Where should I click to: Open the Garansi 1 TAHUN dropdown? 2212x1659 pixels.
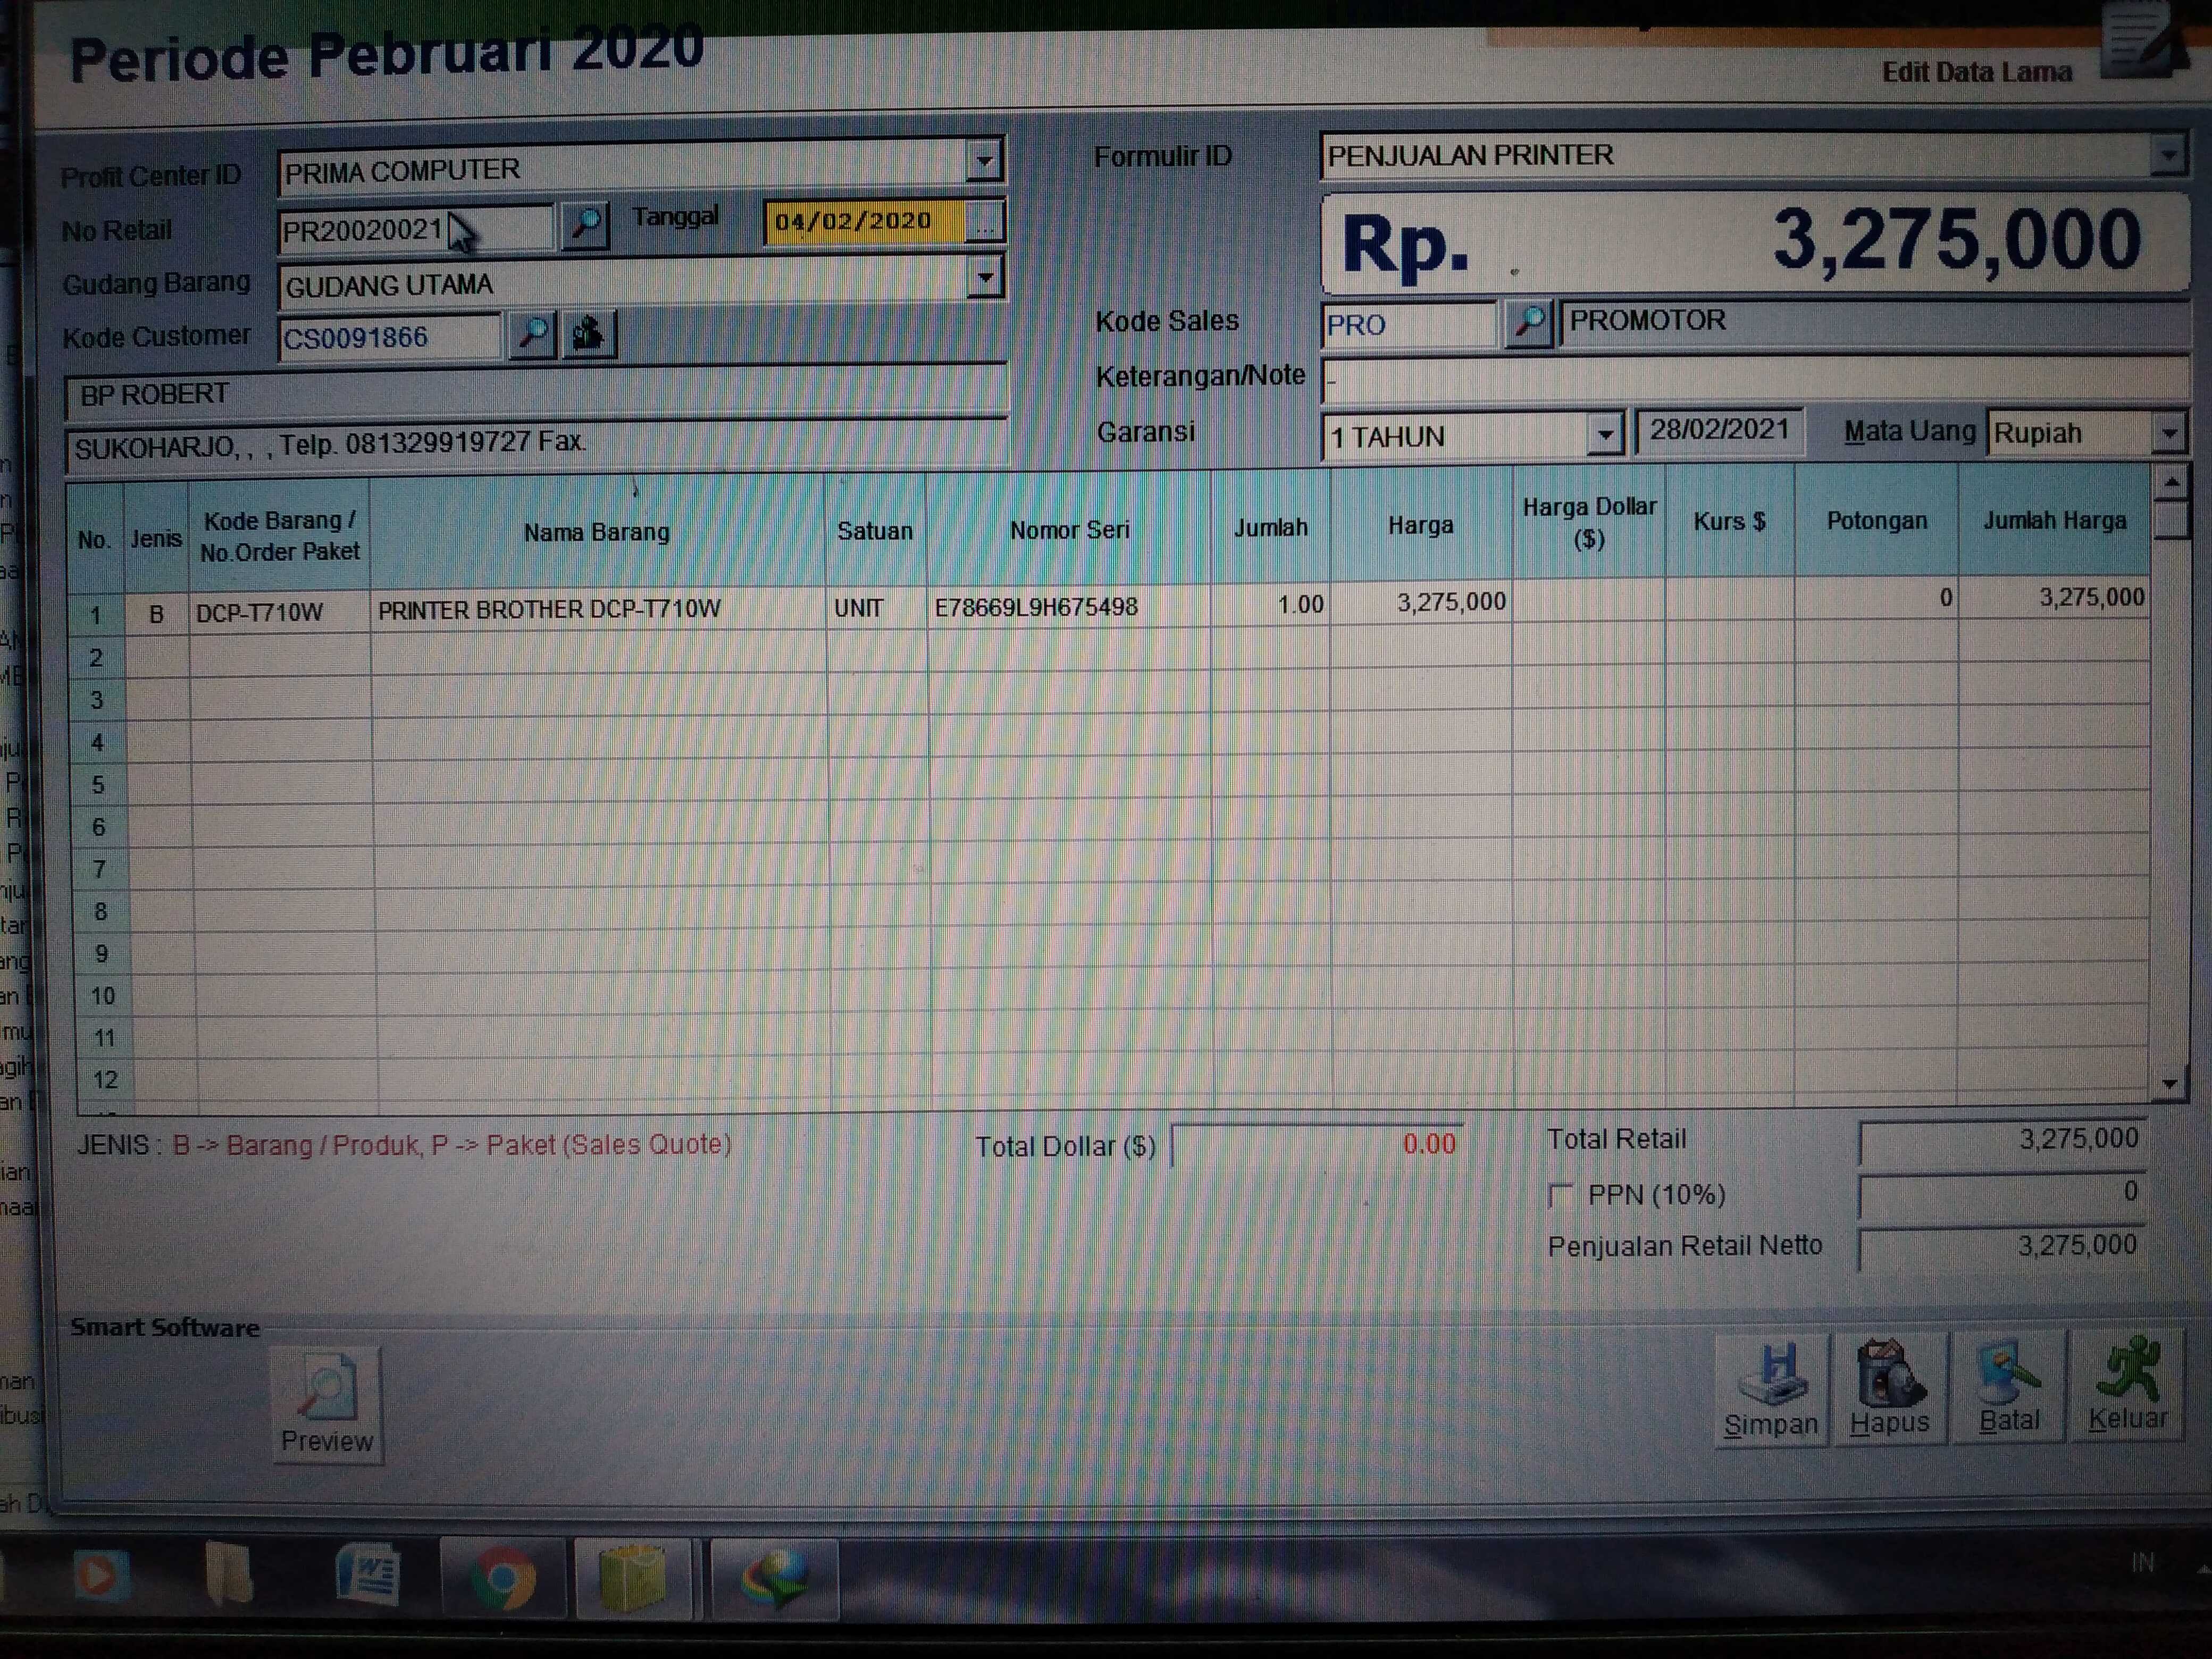pos(1604,435)
